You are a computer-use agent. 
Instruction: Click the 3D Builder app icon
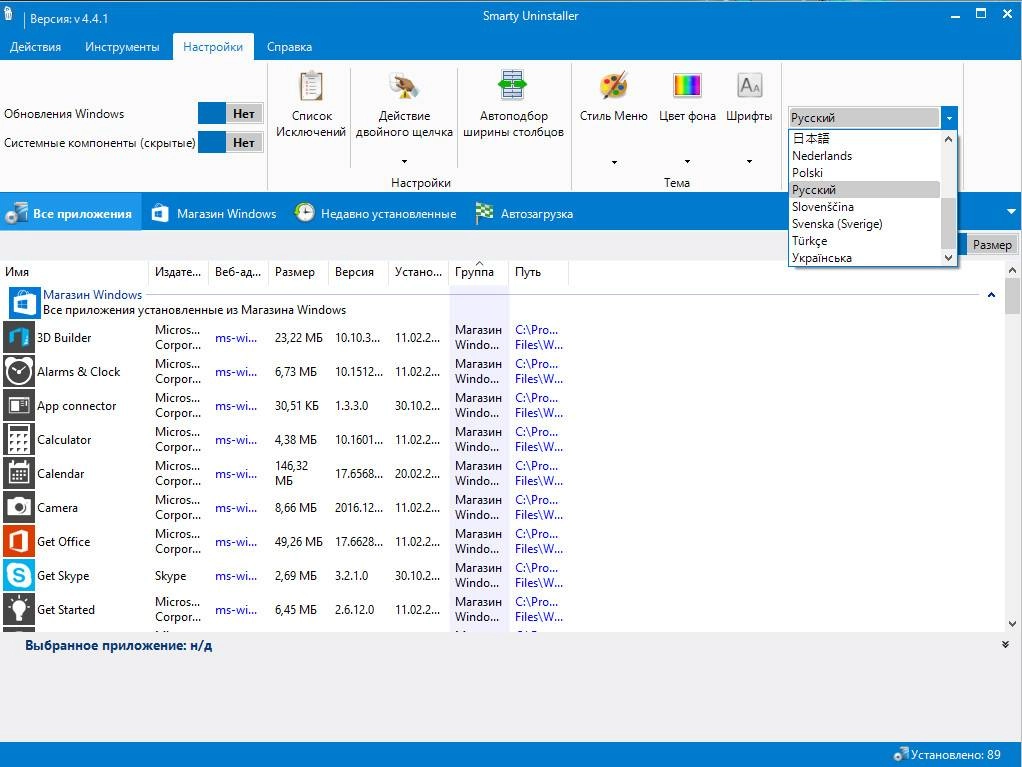[x=19, y=338]
